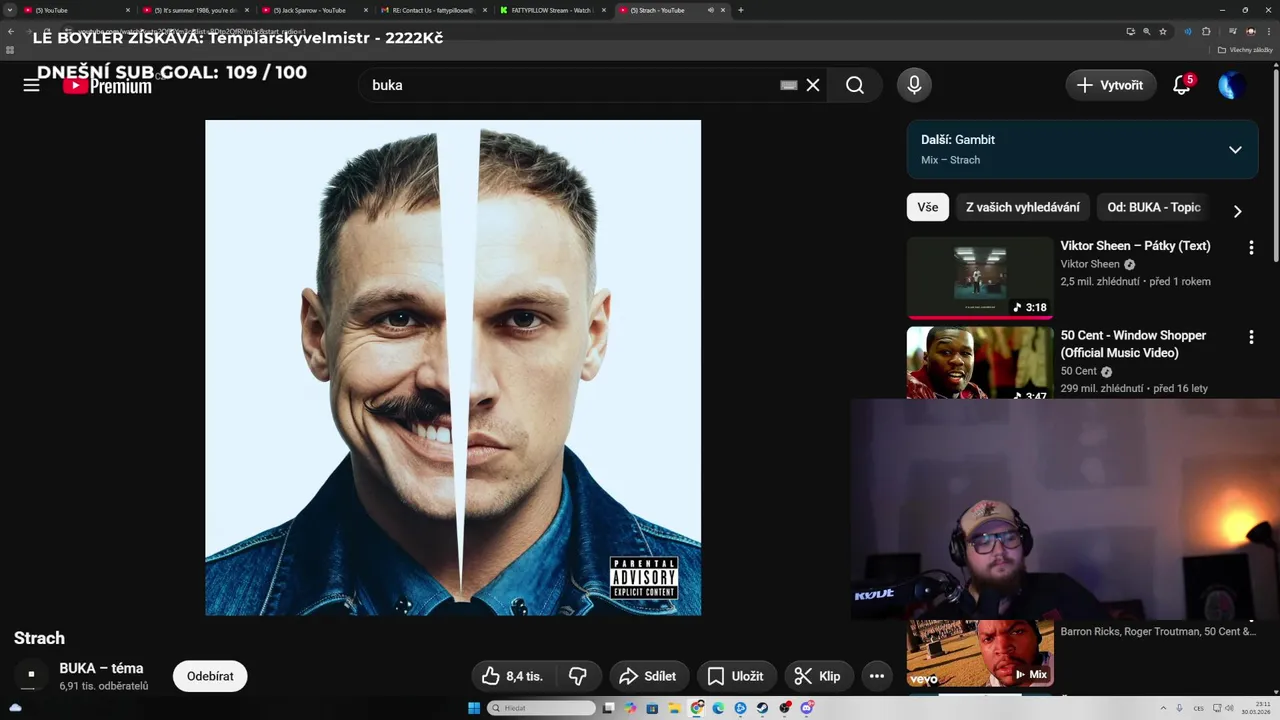Screen dimensions: 1280x720
Task: Click the CES keyboard language indicator
Action: pos(1198,708)
